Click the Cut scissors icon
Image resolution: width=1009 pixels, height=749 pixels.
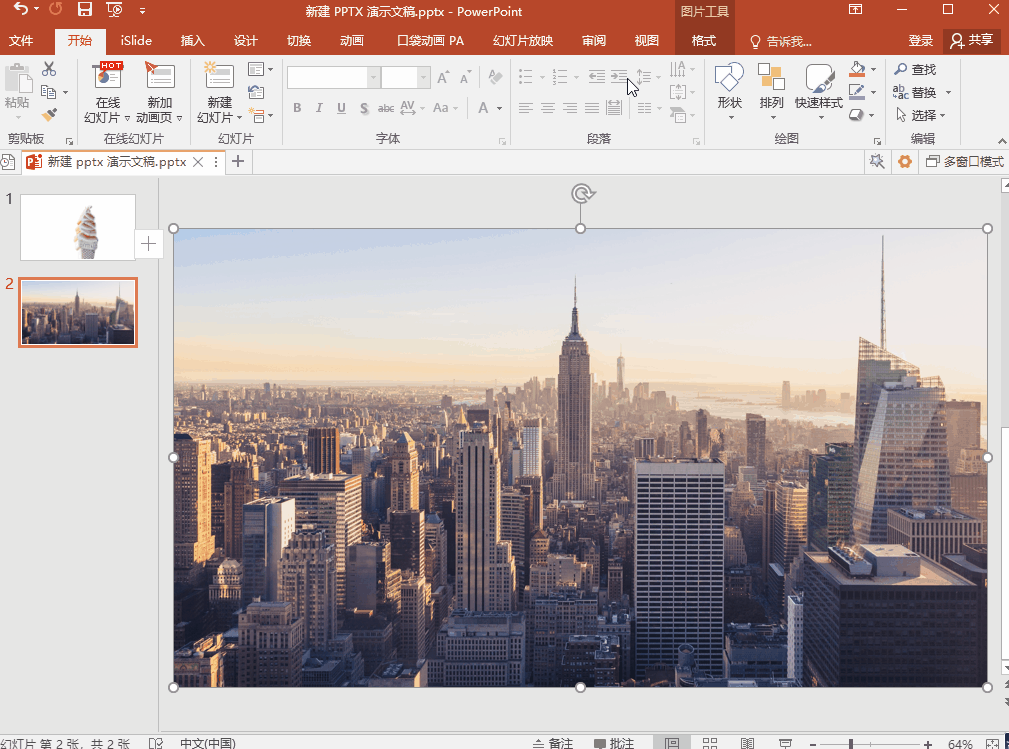[49, 69]
